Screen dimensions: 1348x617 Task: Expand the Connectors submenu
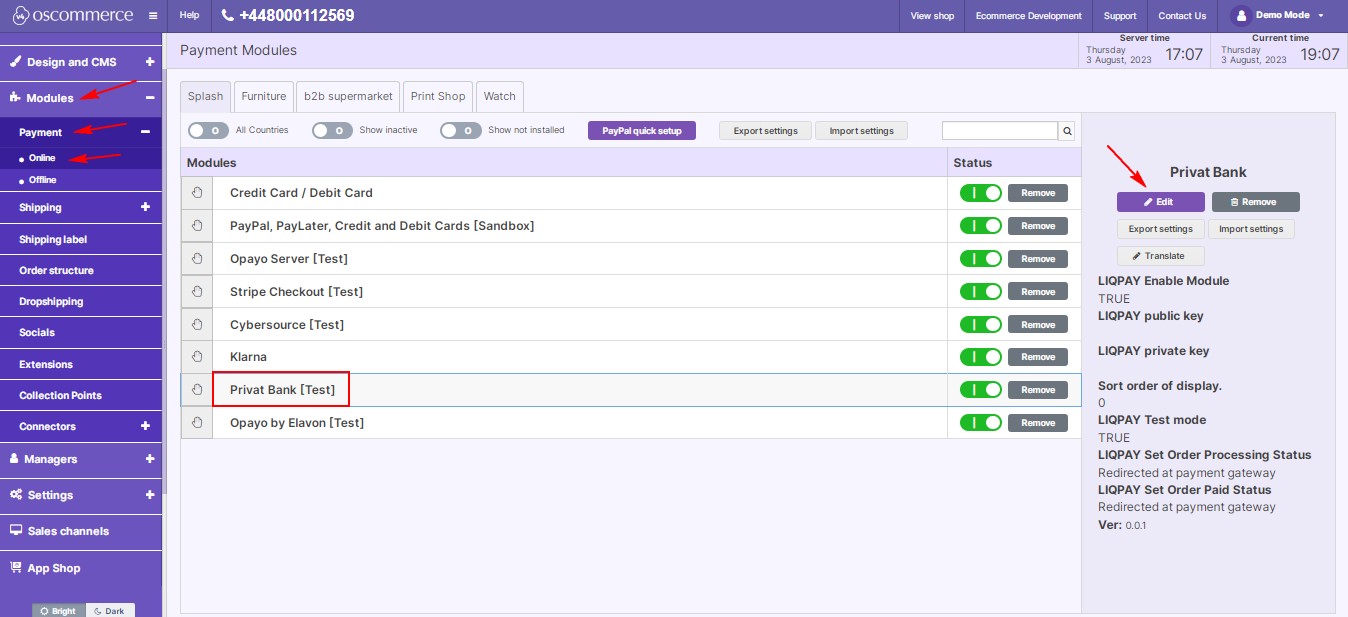pyautogui.click(x=145, y=426)
